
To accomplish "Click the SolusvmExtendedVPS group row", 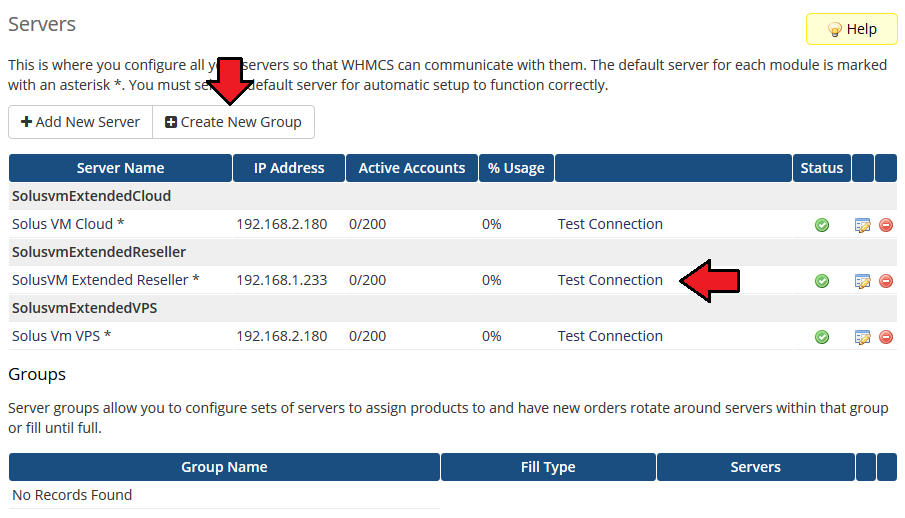I will coord(452,308).
